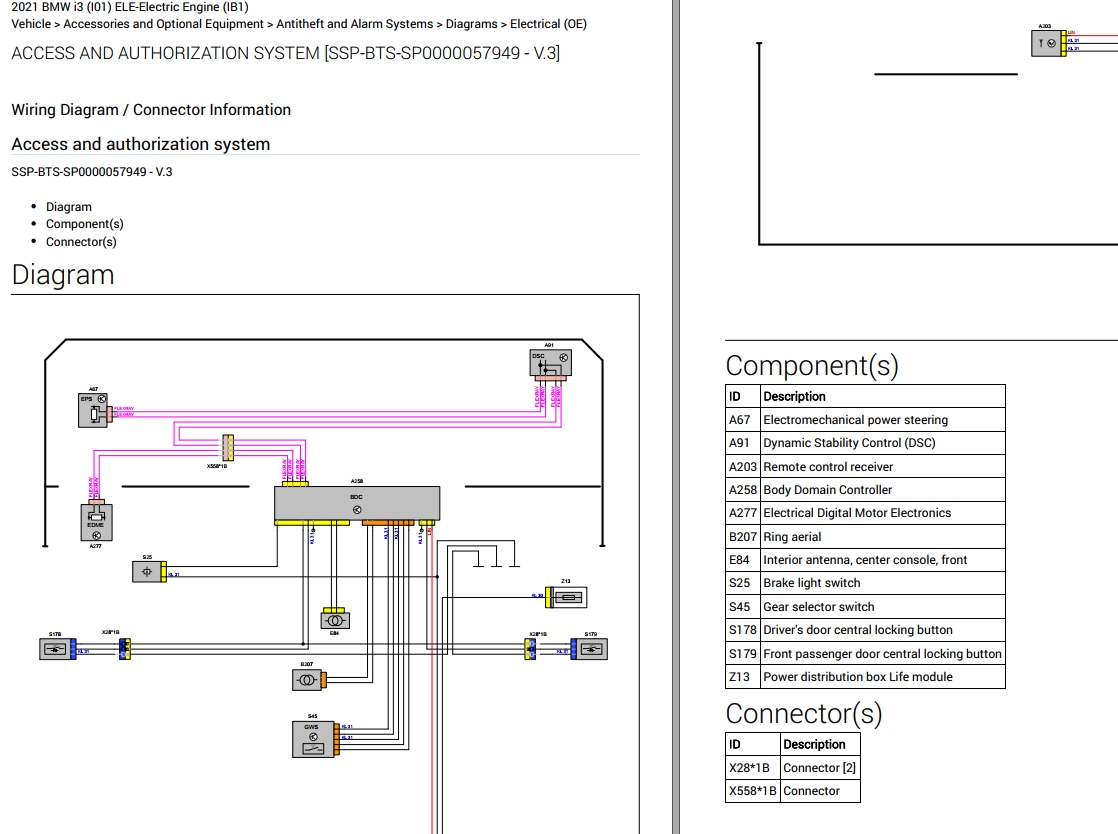
Task: Select the Interior antenna, center console, front row
Action: (x=865, y=560)
